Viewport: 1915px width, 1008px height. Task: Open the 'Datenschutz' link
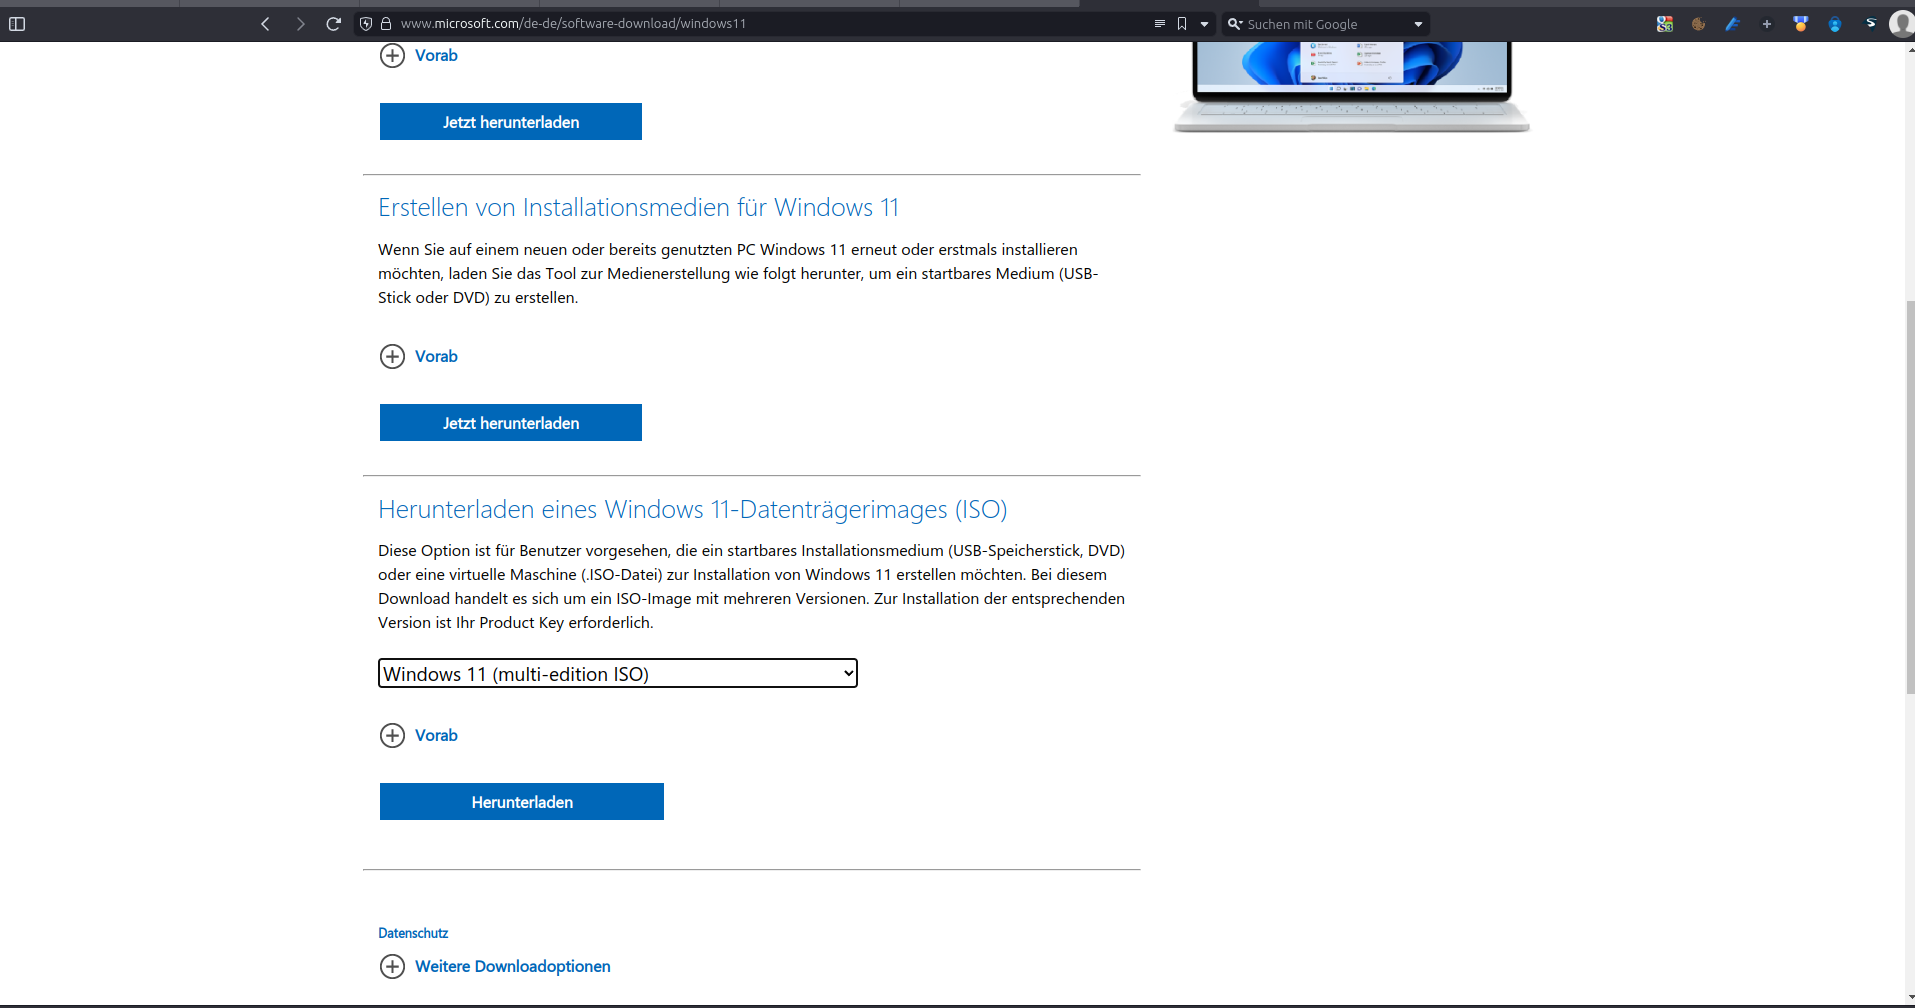coord(413,933)
